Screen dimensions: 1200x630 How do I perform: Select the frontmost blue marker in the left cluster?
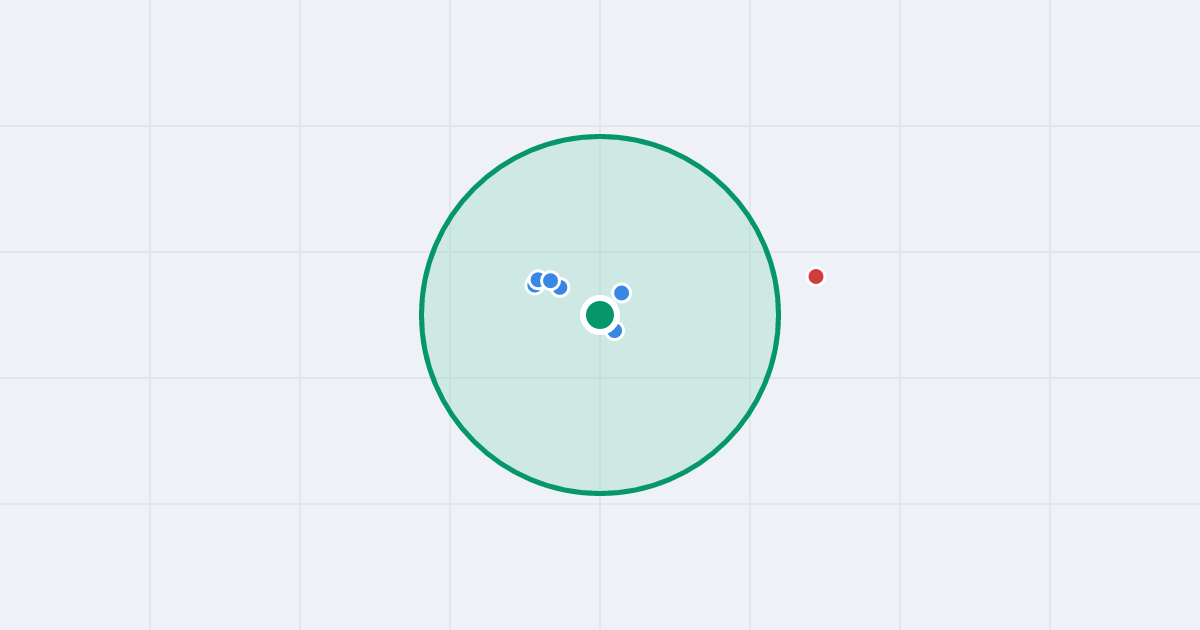(x=550, y=280)
